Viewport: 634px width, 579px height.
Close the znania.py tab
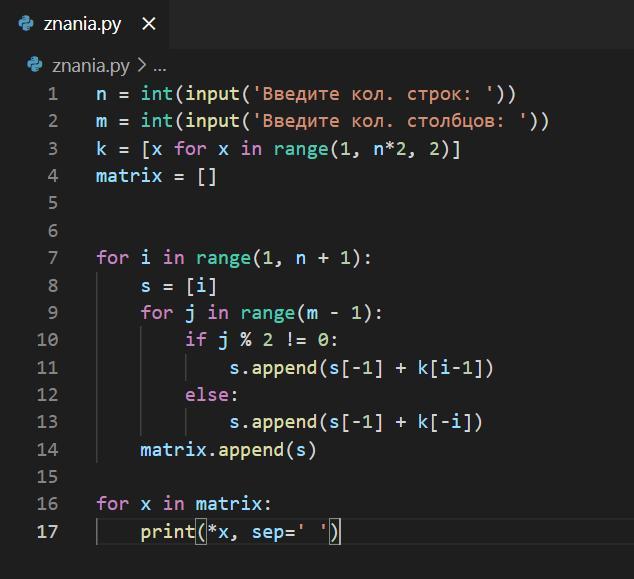pyautogui.click(x=149, y=24)
